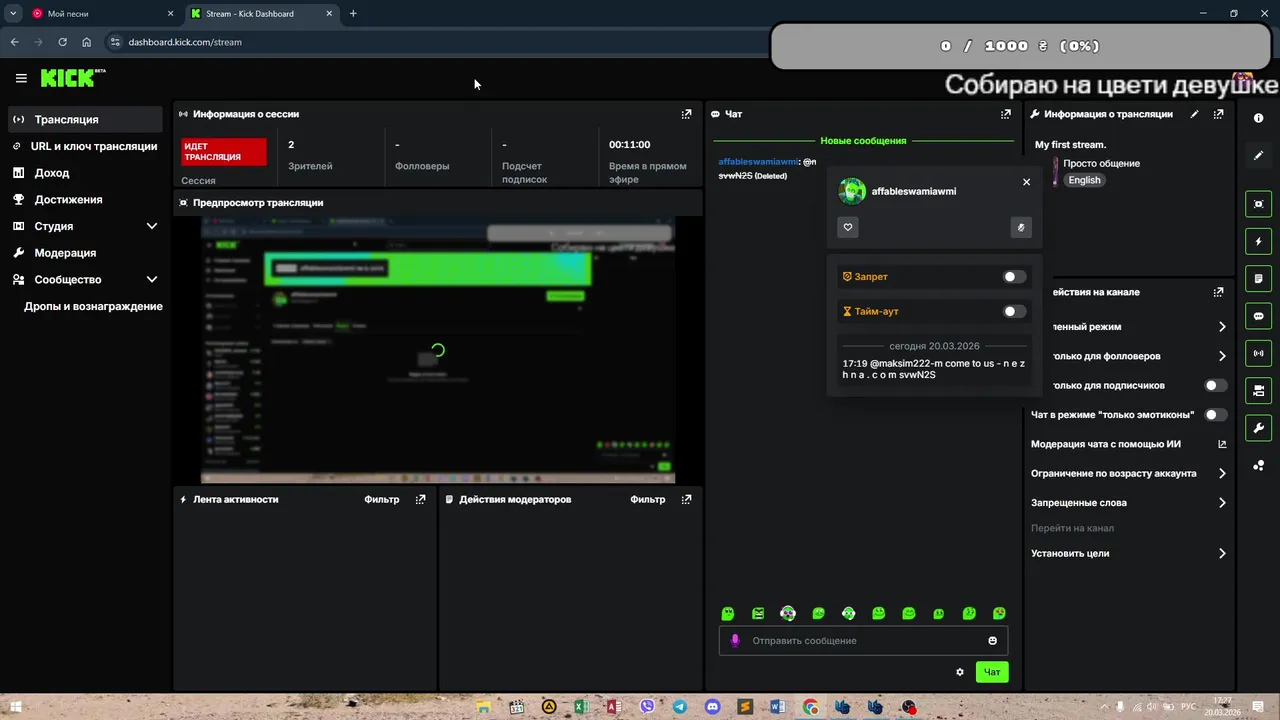Screen dimensions: 1280x720
Task: Click the ИДЕТ ТРАНСЛЯЦИЯ status badge
Action: coord(224,152)
